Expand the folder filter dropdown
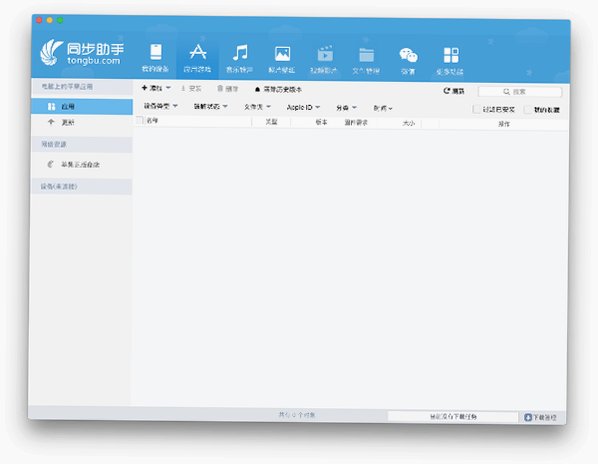Screen dimensions: 598x464 pyautogui.click(x=257, y=107)
